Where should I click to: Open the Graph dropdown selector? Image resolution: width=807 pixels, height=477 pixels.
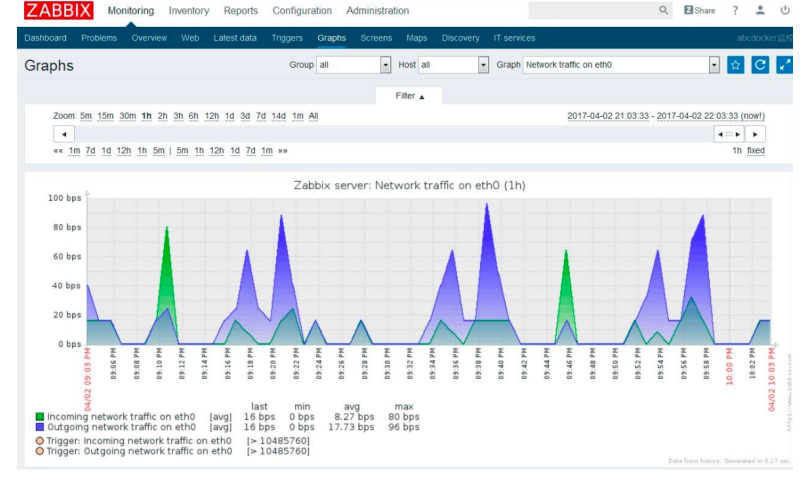(621, 65)
